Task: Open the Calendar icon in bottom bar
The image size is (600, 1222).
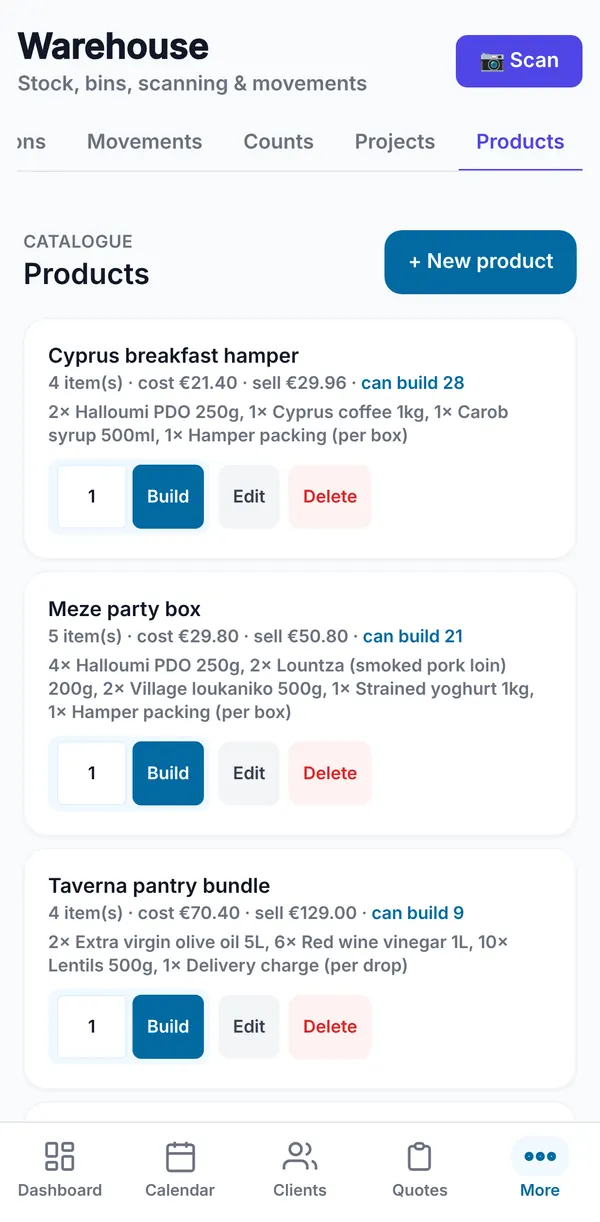Action: [x=180, y=1157]
